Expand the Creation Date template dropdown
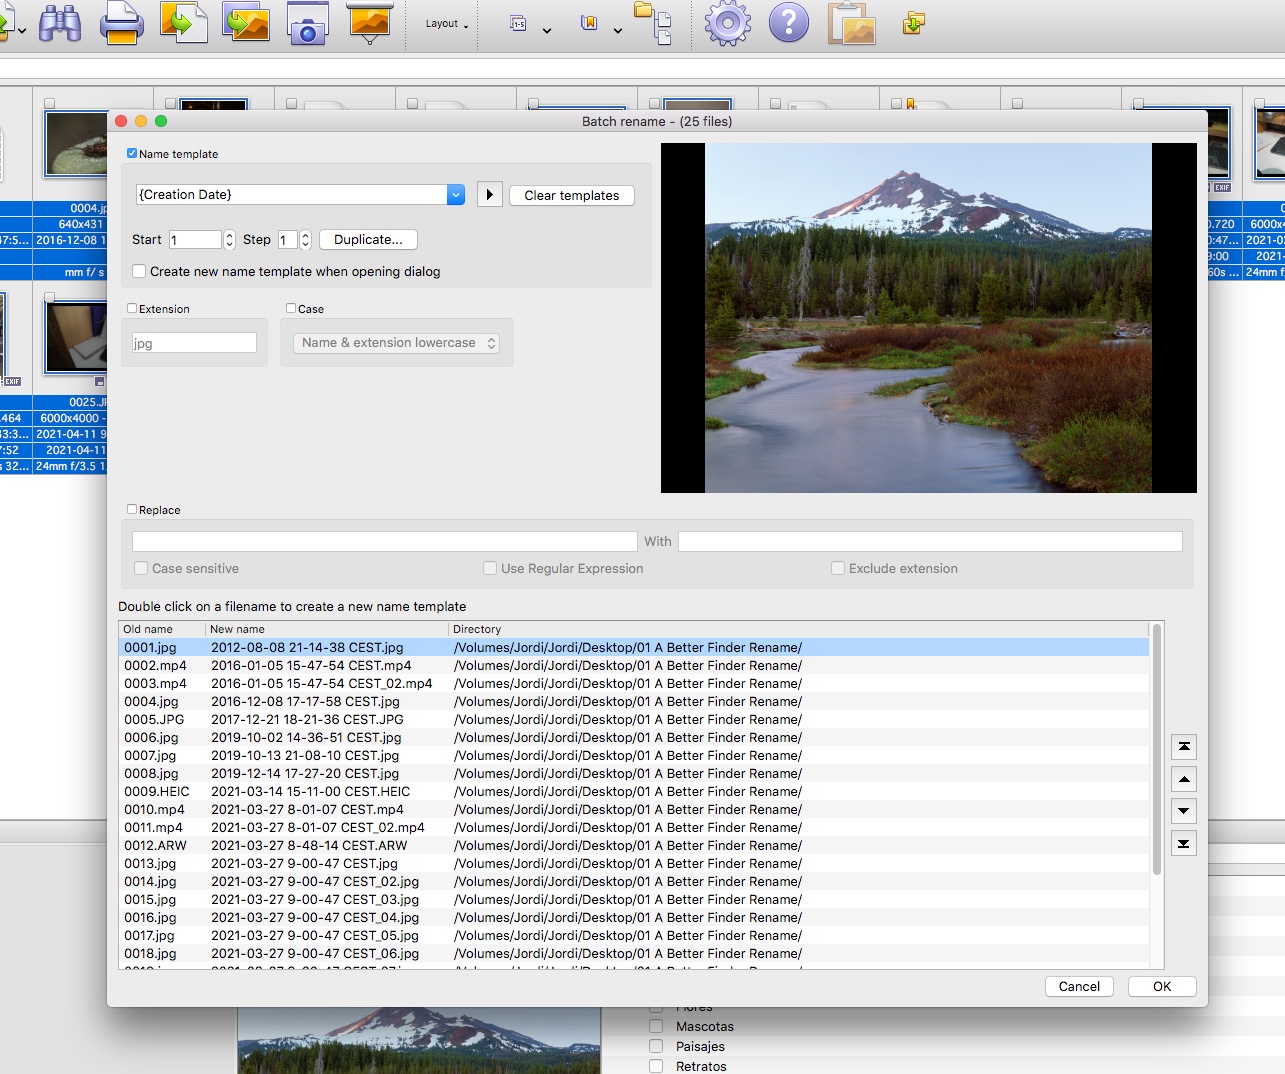This screenshot has height=1074, width=1285. [456, 195]
